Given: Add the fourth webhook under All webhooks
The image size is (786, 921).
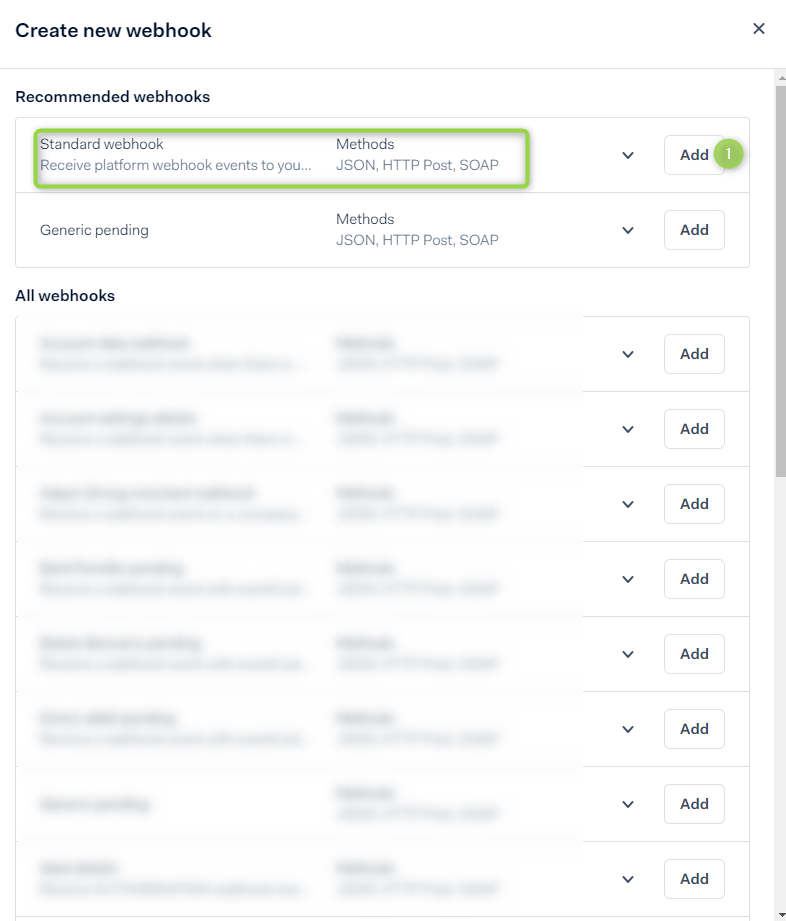Looking at the screenshot, I should click(x=694, y=579).
